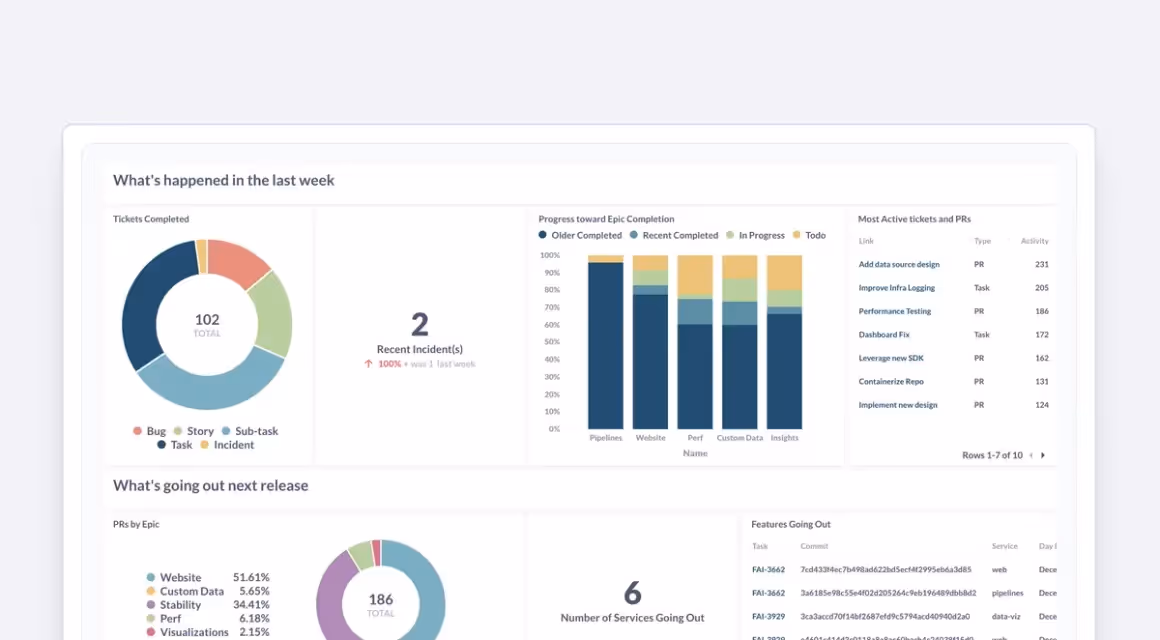This screenshot has width=1160, height=640.
Task: Click the 6 Number of Services Going Out value
Action: 633,593
